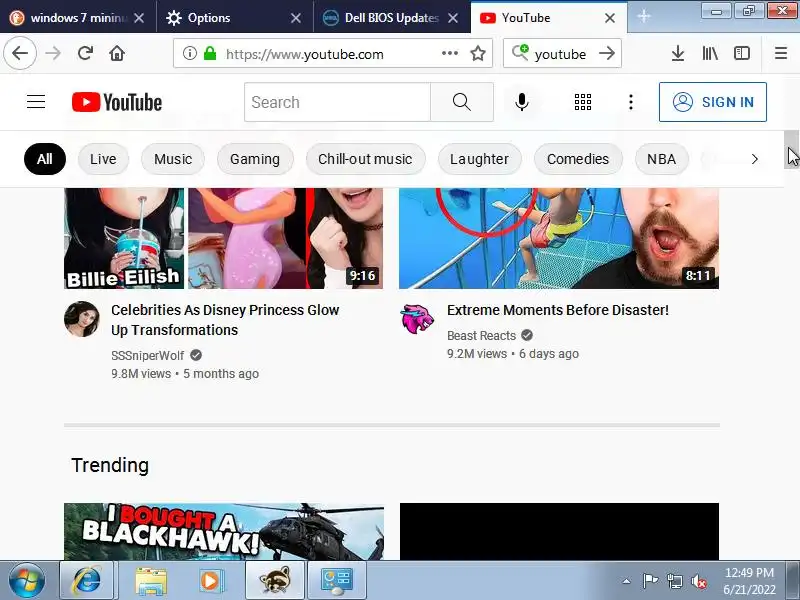The height and width of the screenshot is (600, 800).
Task: Launch Internet Explorer from the taskbar
Action: pos(87,581)
